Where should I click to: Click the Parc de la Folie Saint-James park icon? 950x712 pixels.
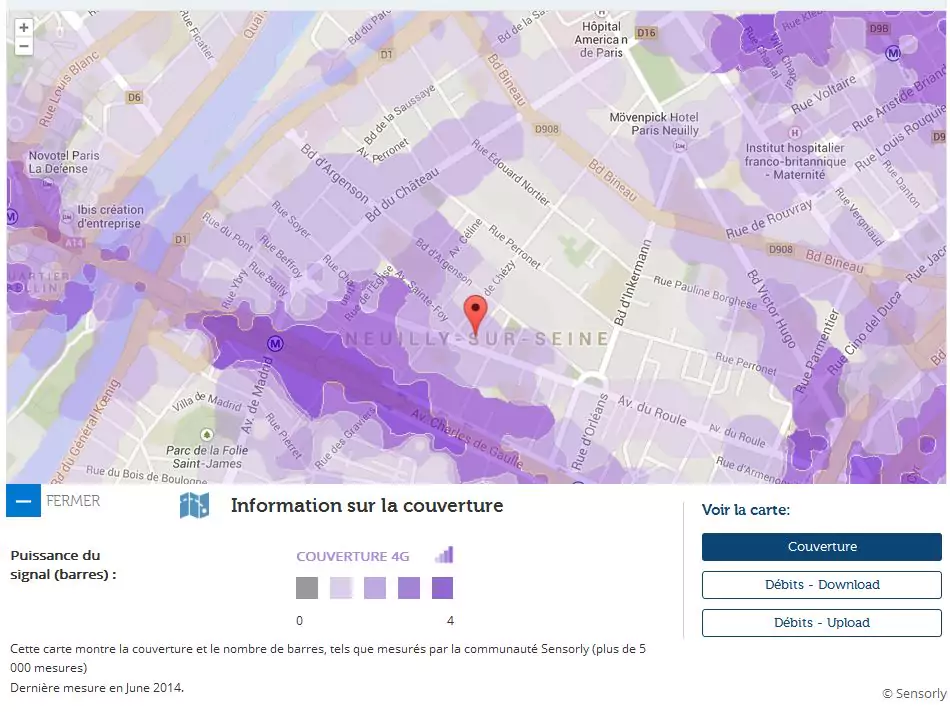[x=206, y=435]
